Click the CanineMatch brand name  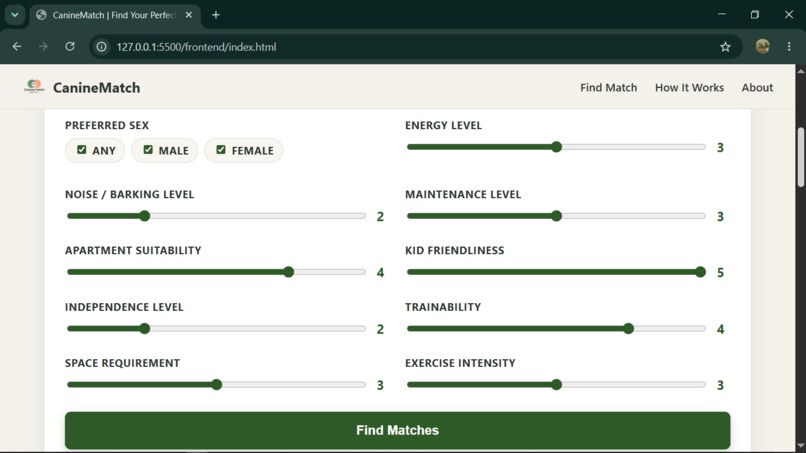pyautogui.click(x=97, y=88)
